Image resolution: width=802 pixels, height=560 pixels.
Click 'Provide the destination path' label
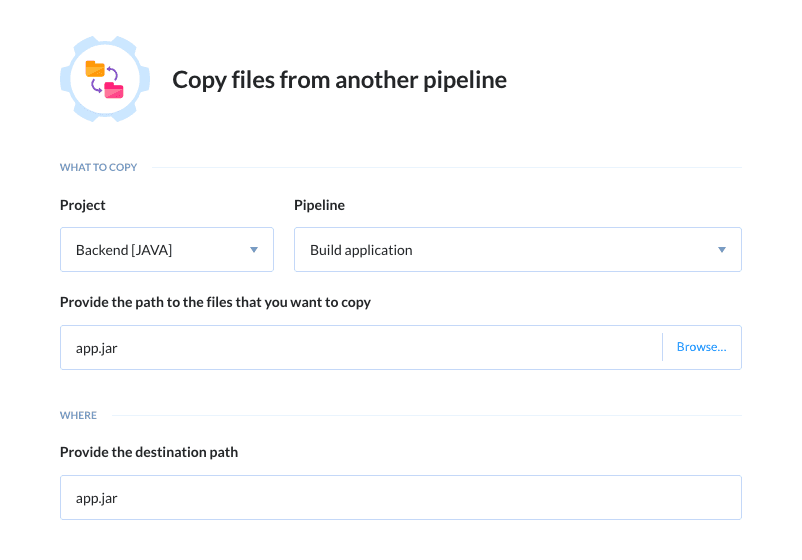pos(149,452)
